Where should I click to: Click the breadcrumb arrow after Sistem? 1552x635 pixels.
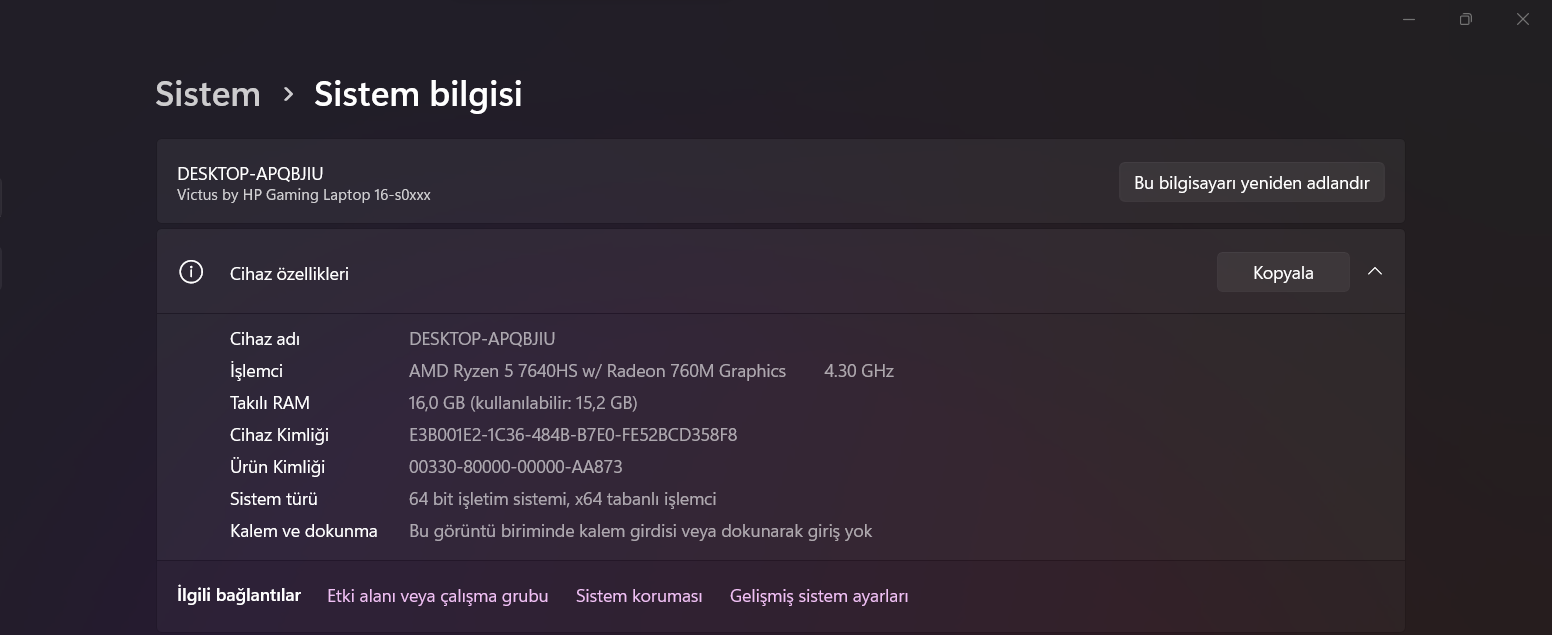point(288,94)
